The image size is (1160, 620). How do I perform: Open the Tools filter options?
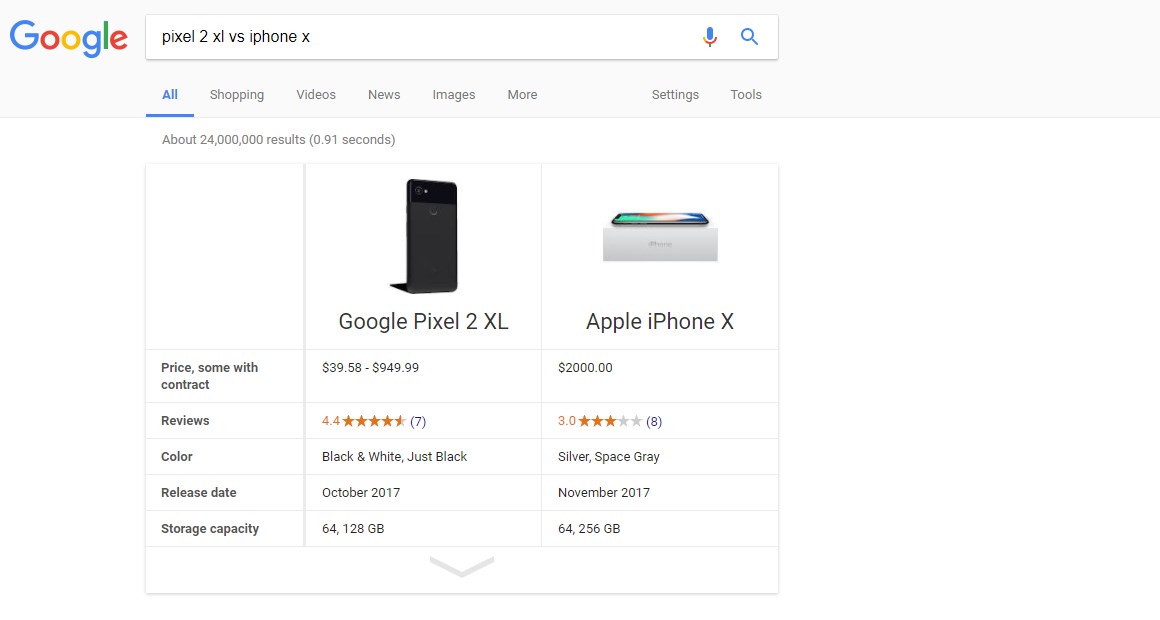745,94
